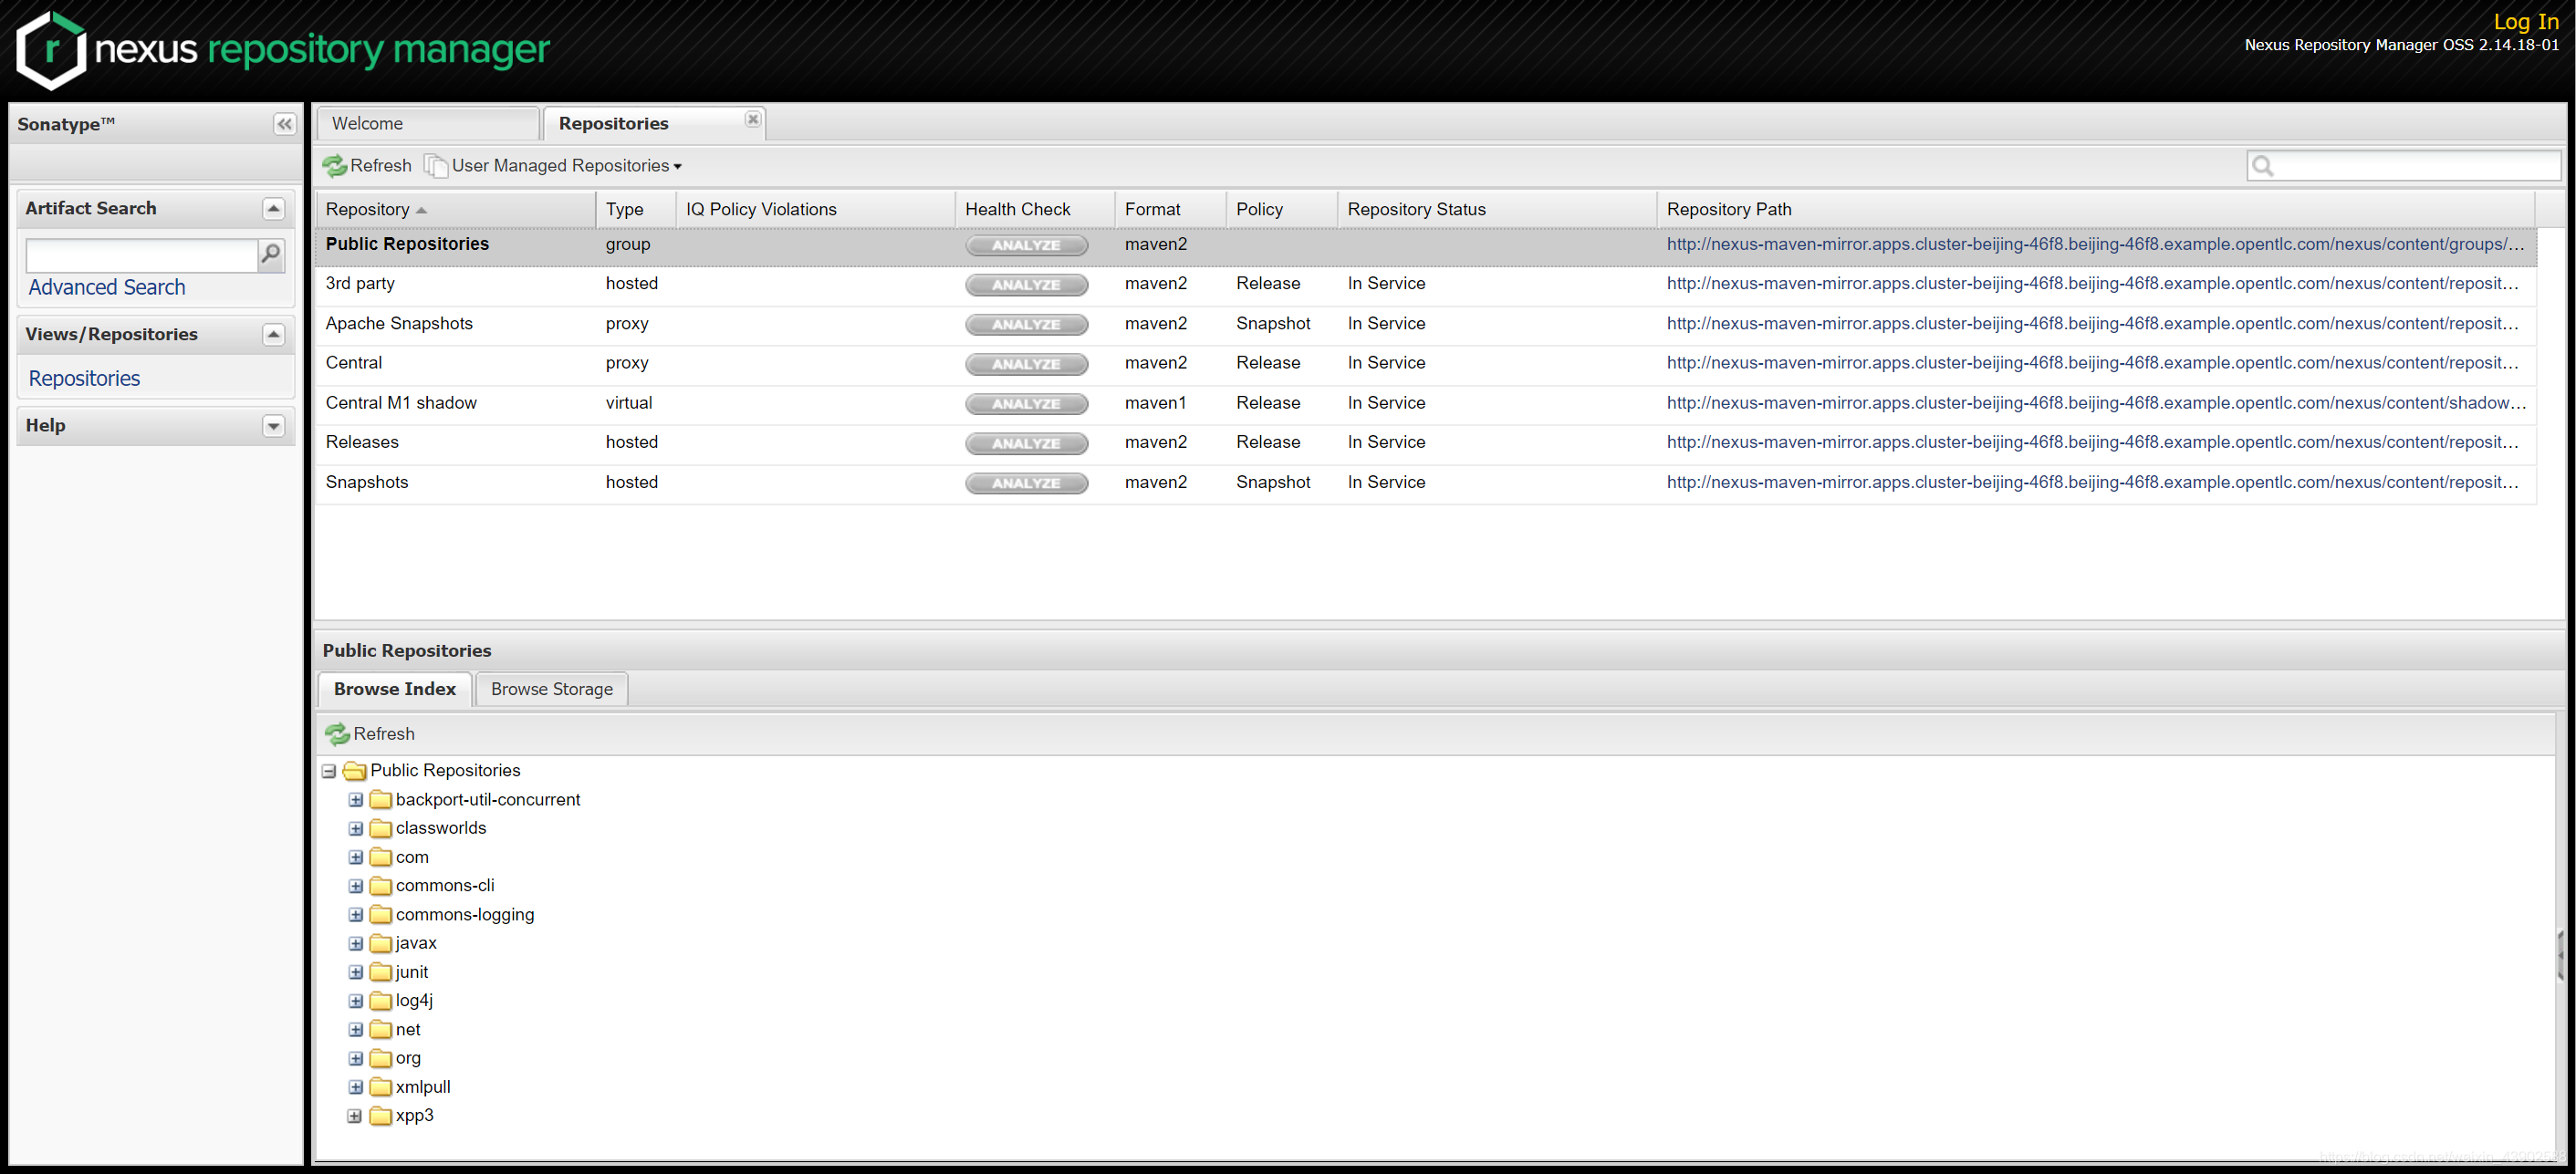Click ANALYZE health check for Apache Snapshots
The width and height of the screenshot is (2576, 1174).
[1026, 325]
